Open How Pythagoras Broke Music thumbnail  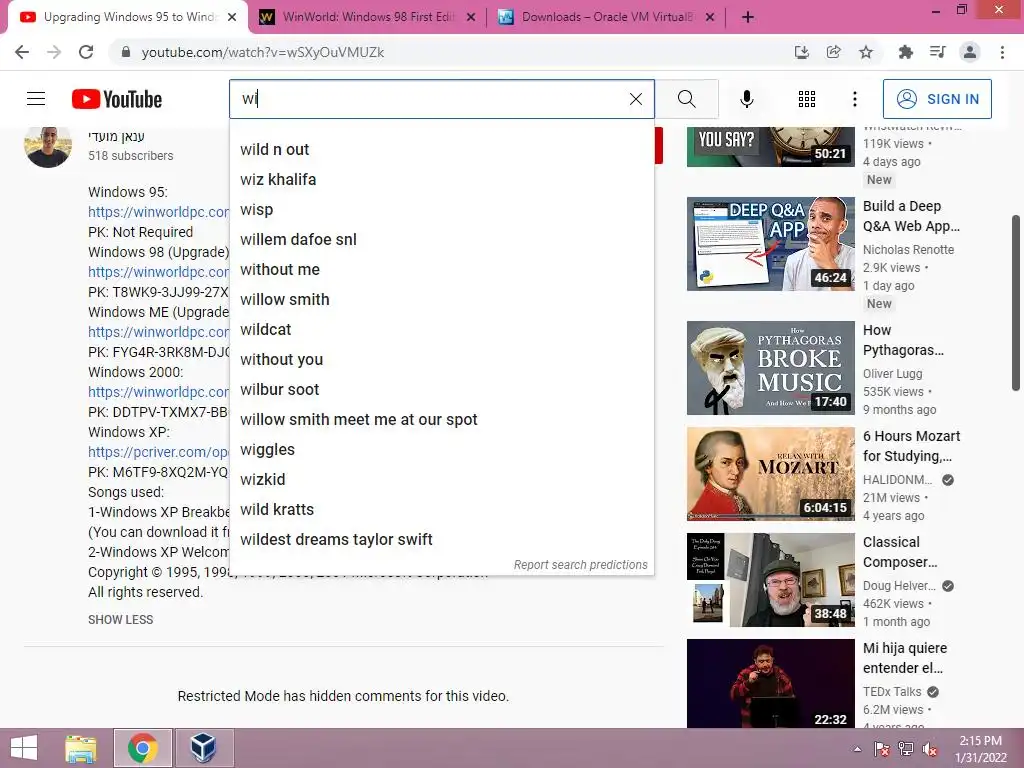coord(771,368)
